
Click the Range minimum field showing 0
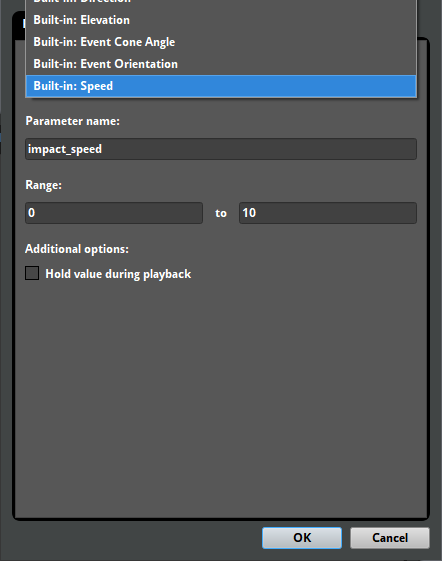coord(114,213)
